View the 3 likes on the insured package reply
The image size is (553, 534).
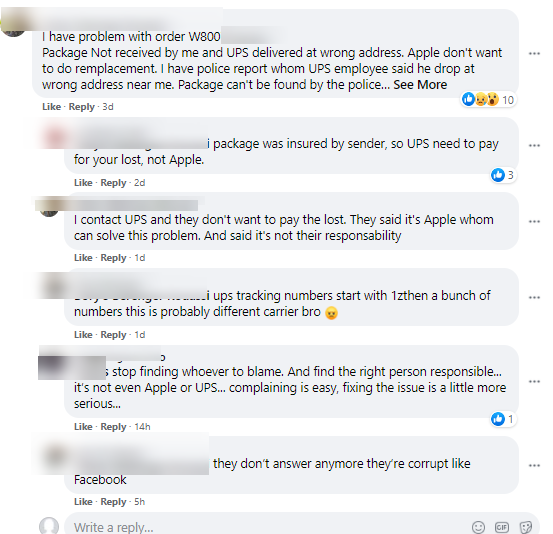[504, 175]
